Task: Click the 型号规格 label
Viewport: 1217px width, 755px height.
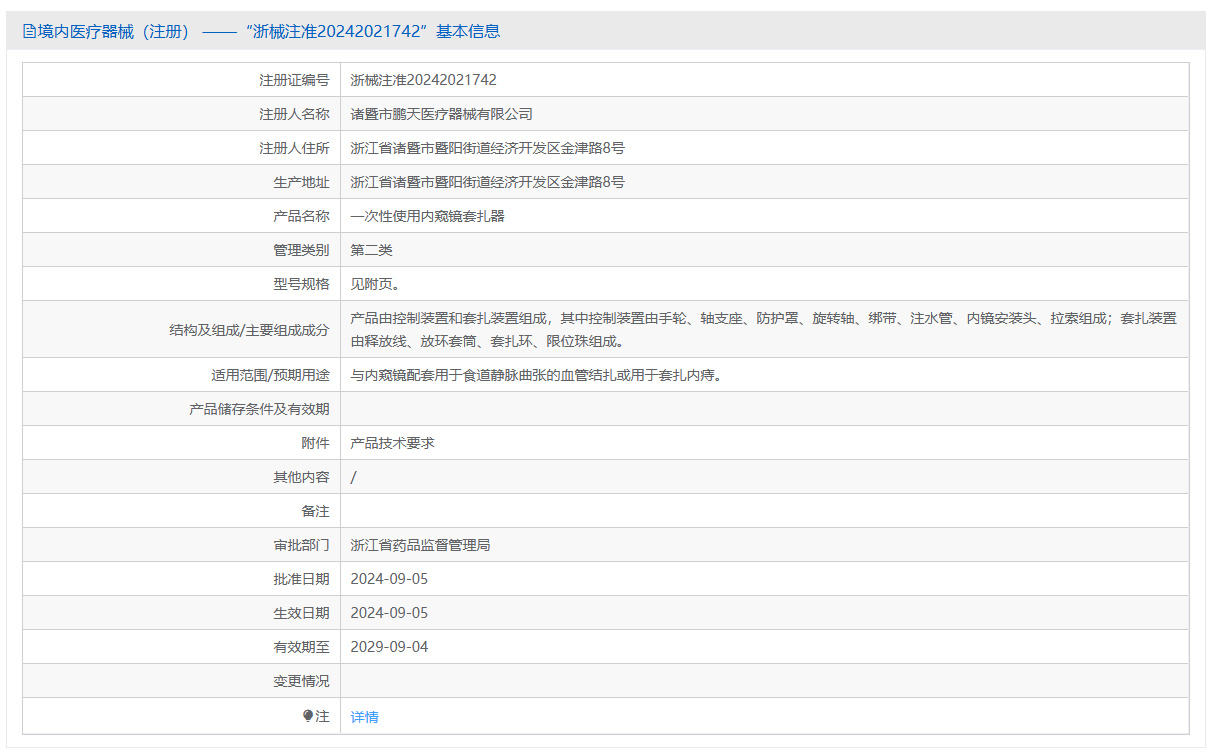Action: [x=301, y=284]
